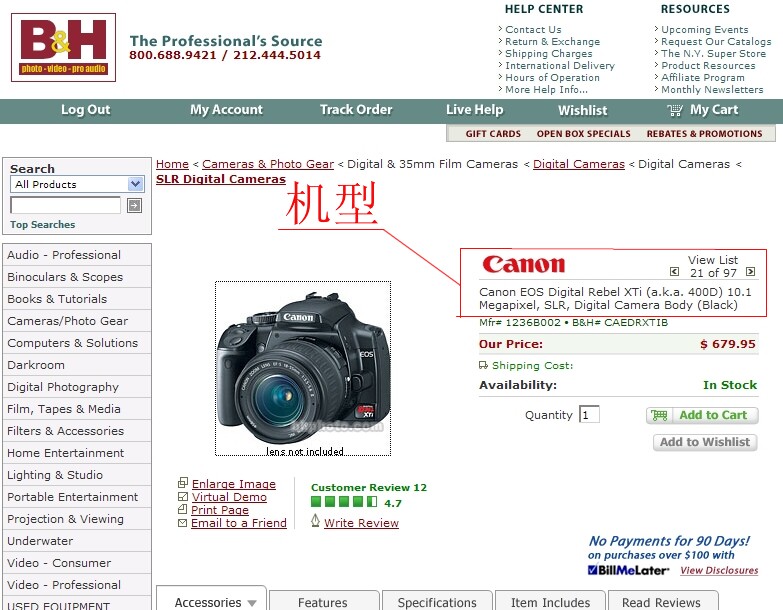Click the search go arrow button
This screenshot has width=783, height=610.
134,205
